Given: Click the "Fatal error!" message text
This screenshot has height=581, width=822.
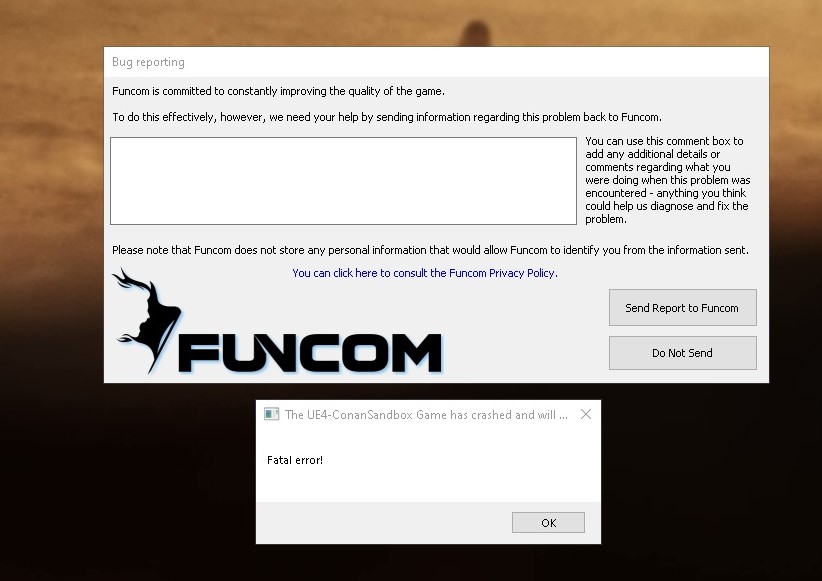Looking at the screenshot, I should click(295, 460).
